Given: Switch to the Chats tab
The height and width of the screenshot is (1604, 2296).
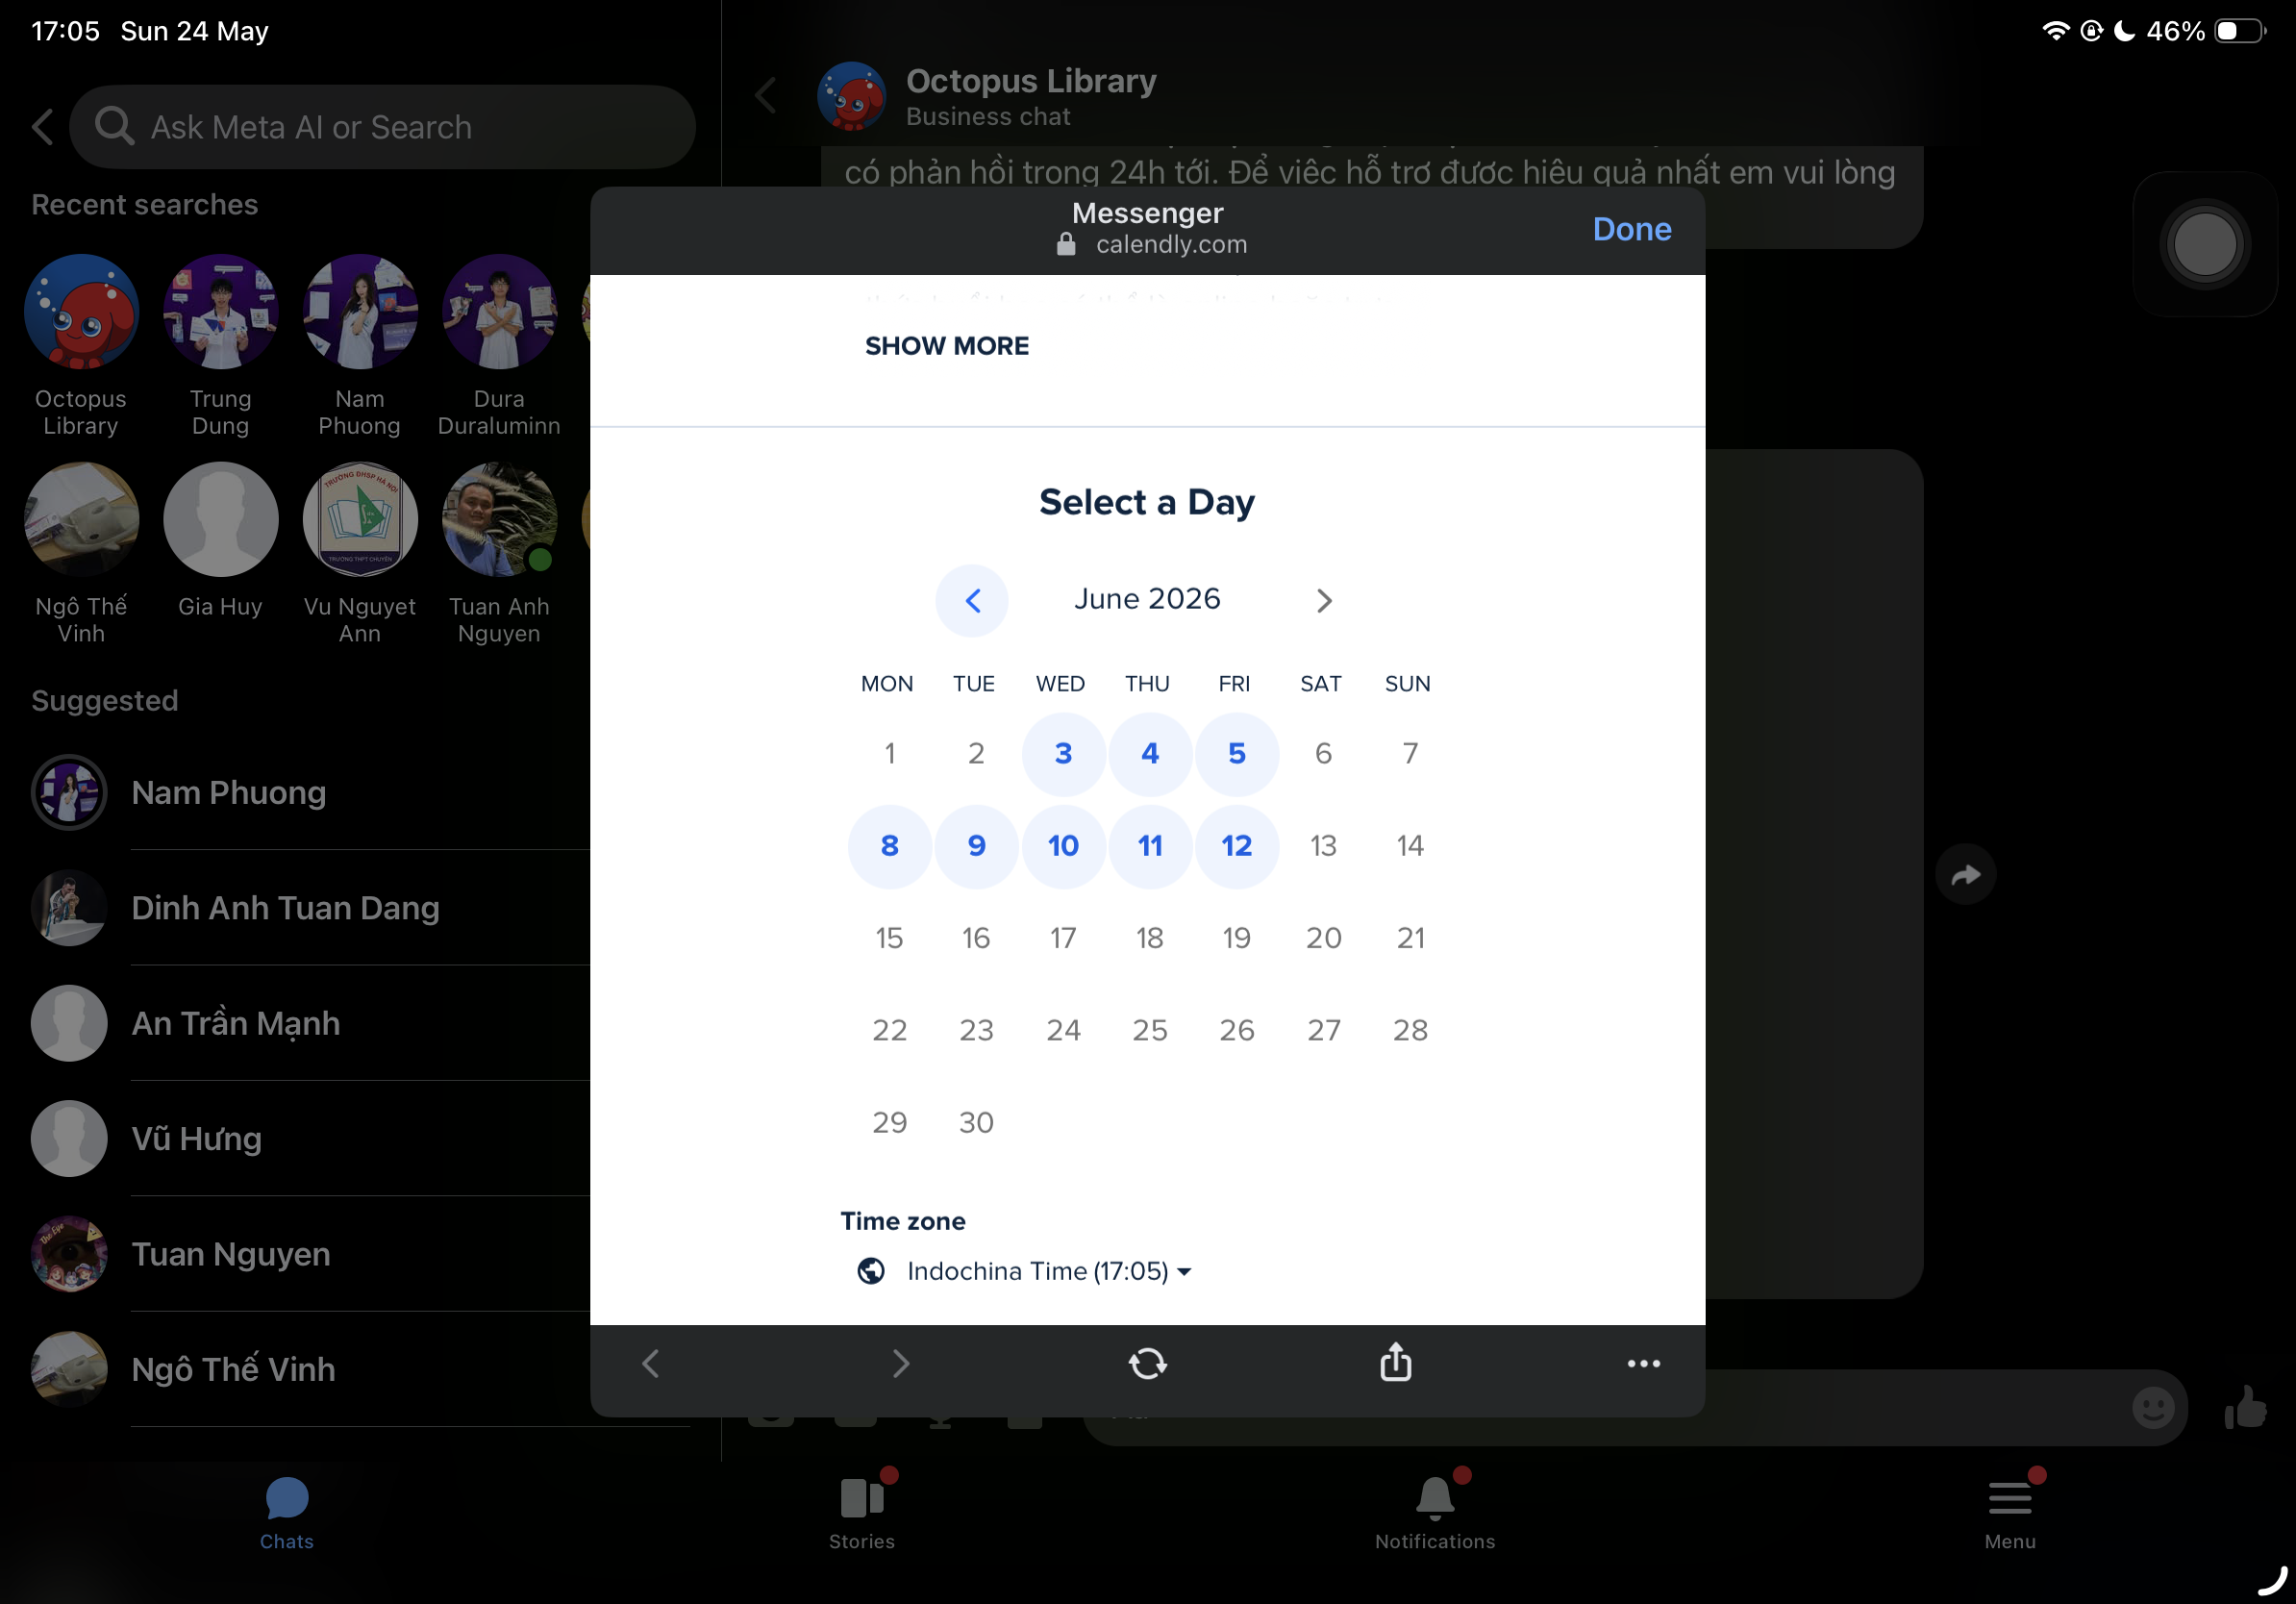Looking at the screenshot, I should coord(287,1514).
